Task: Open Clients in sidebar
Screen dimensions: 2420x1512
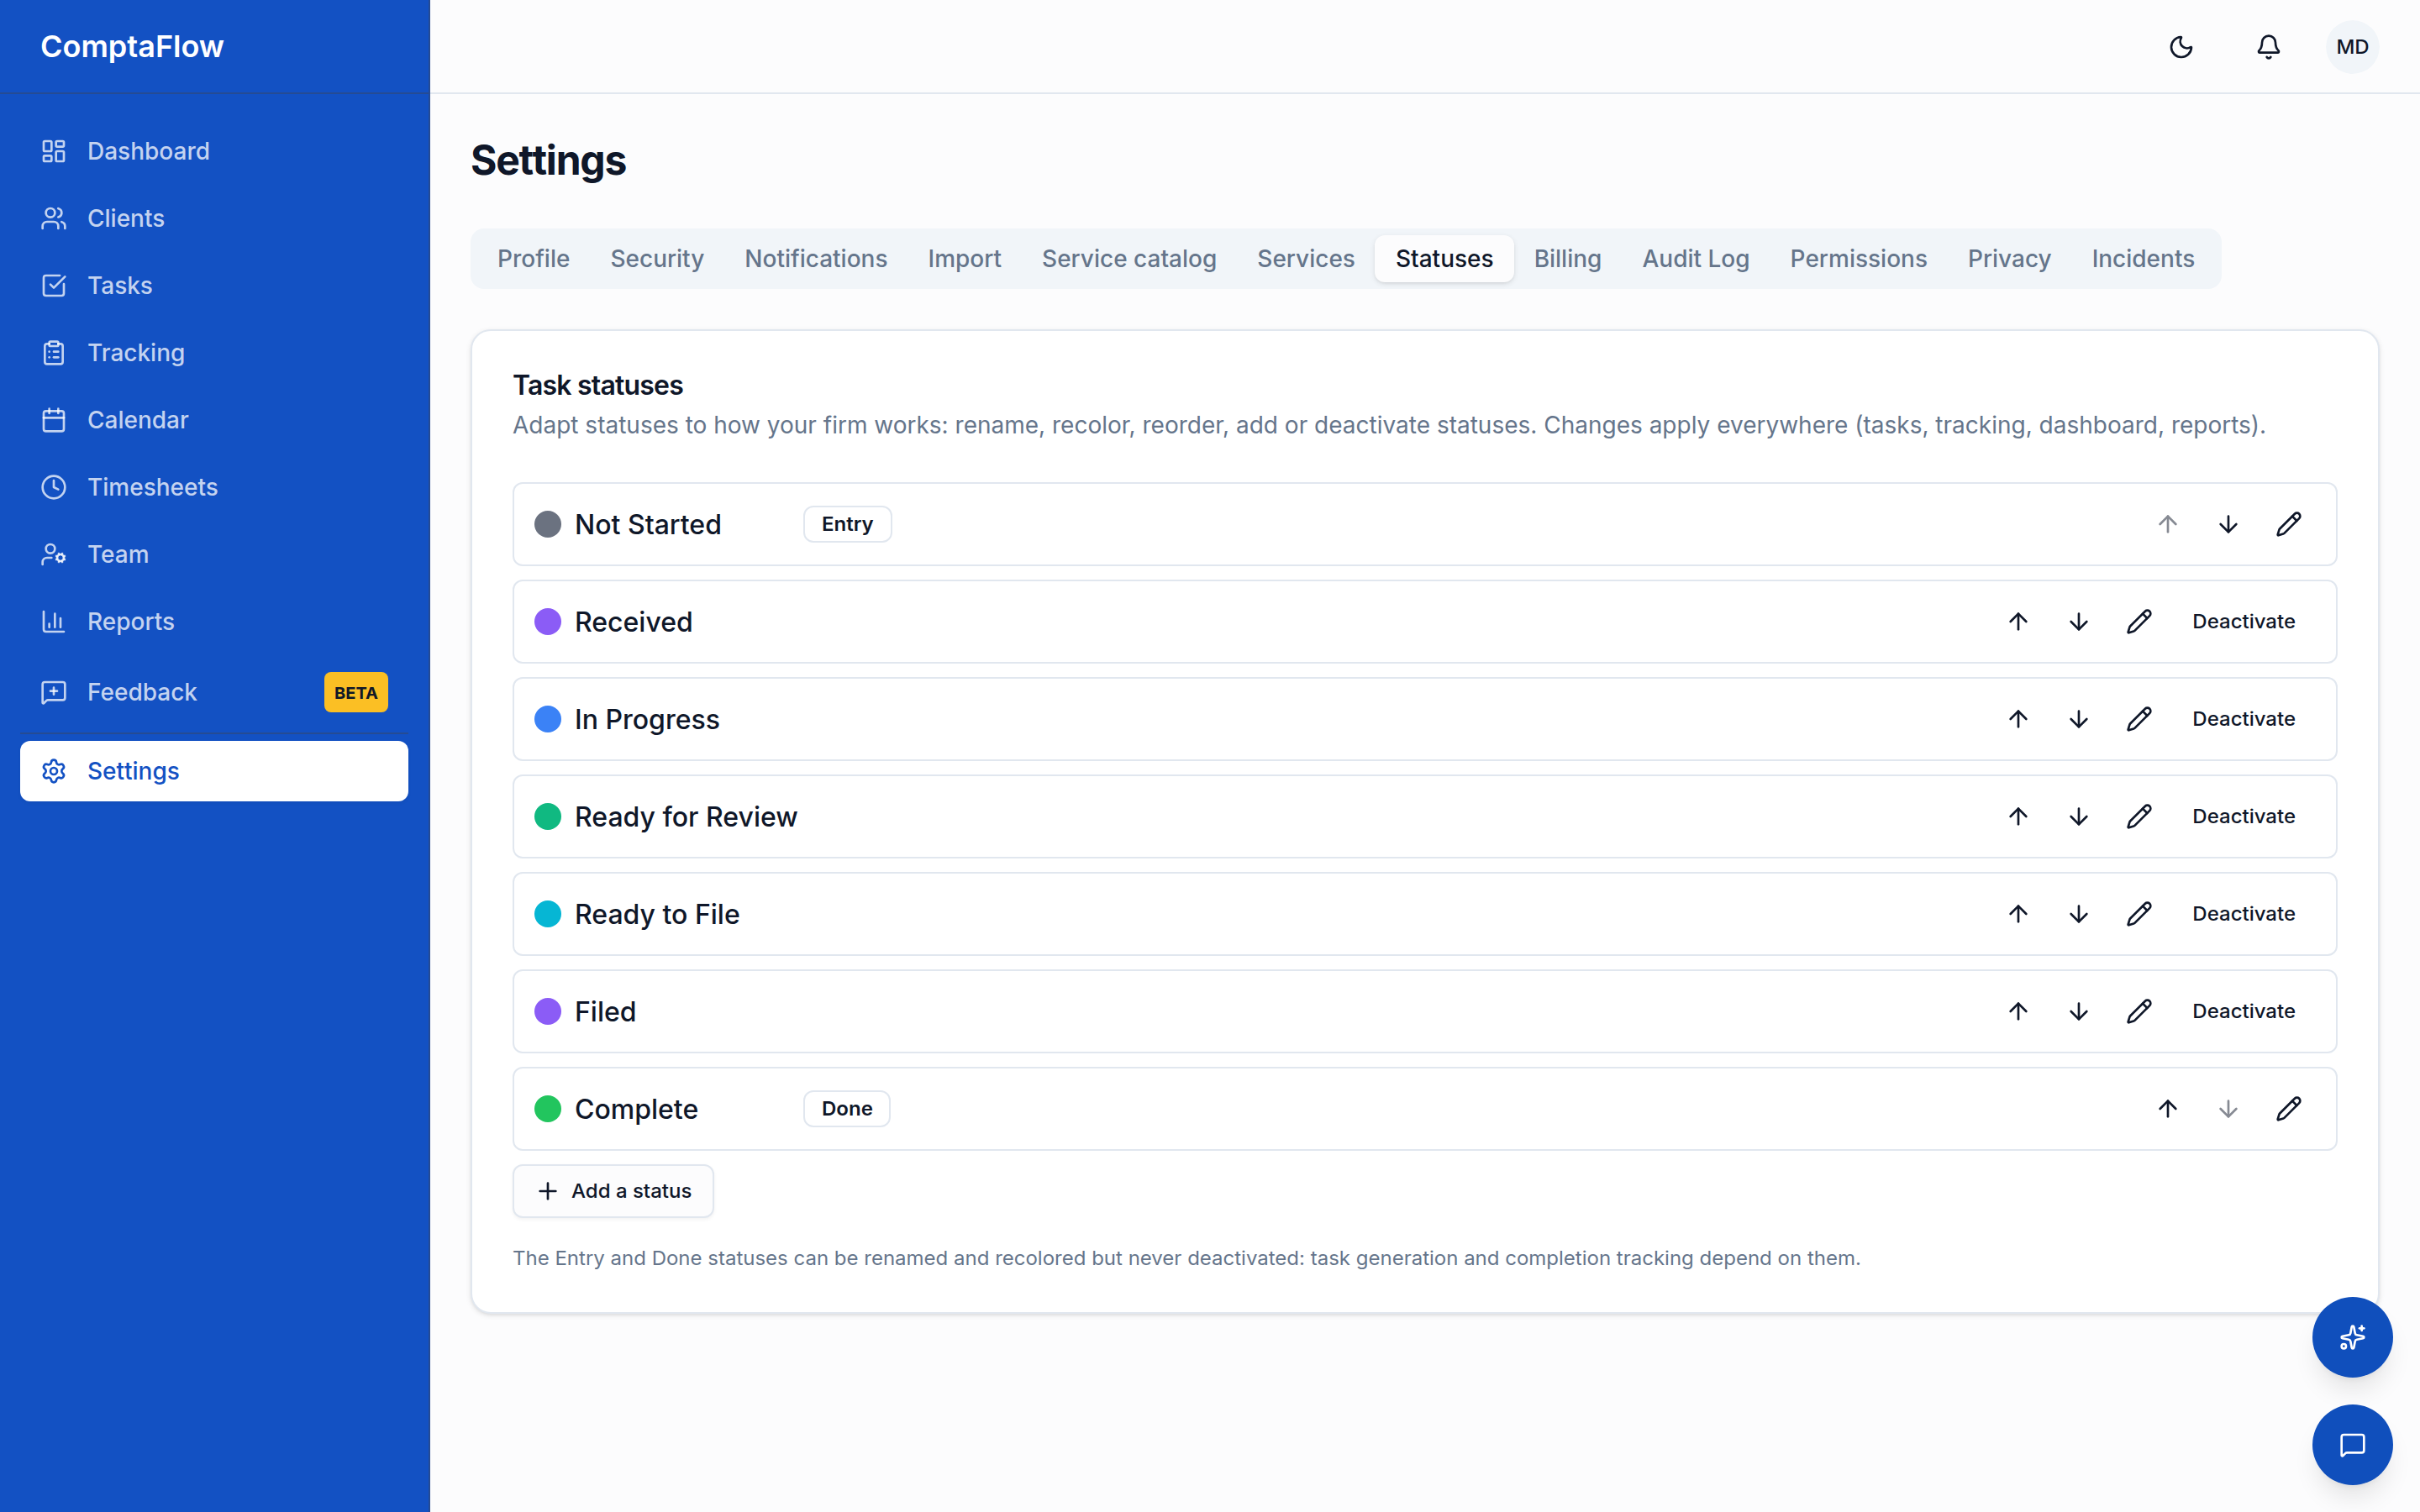Action: coord(214,218)
